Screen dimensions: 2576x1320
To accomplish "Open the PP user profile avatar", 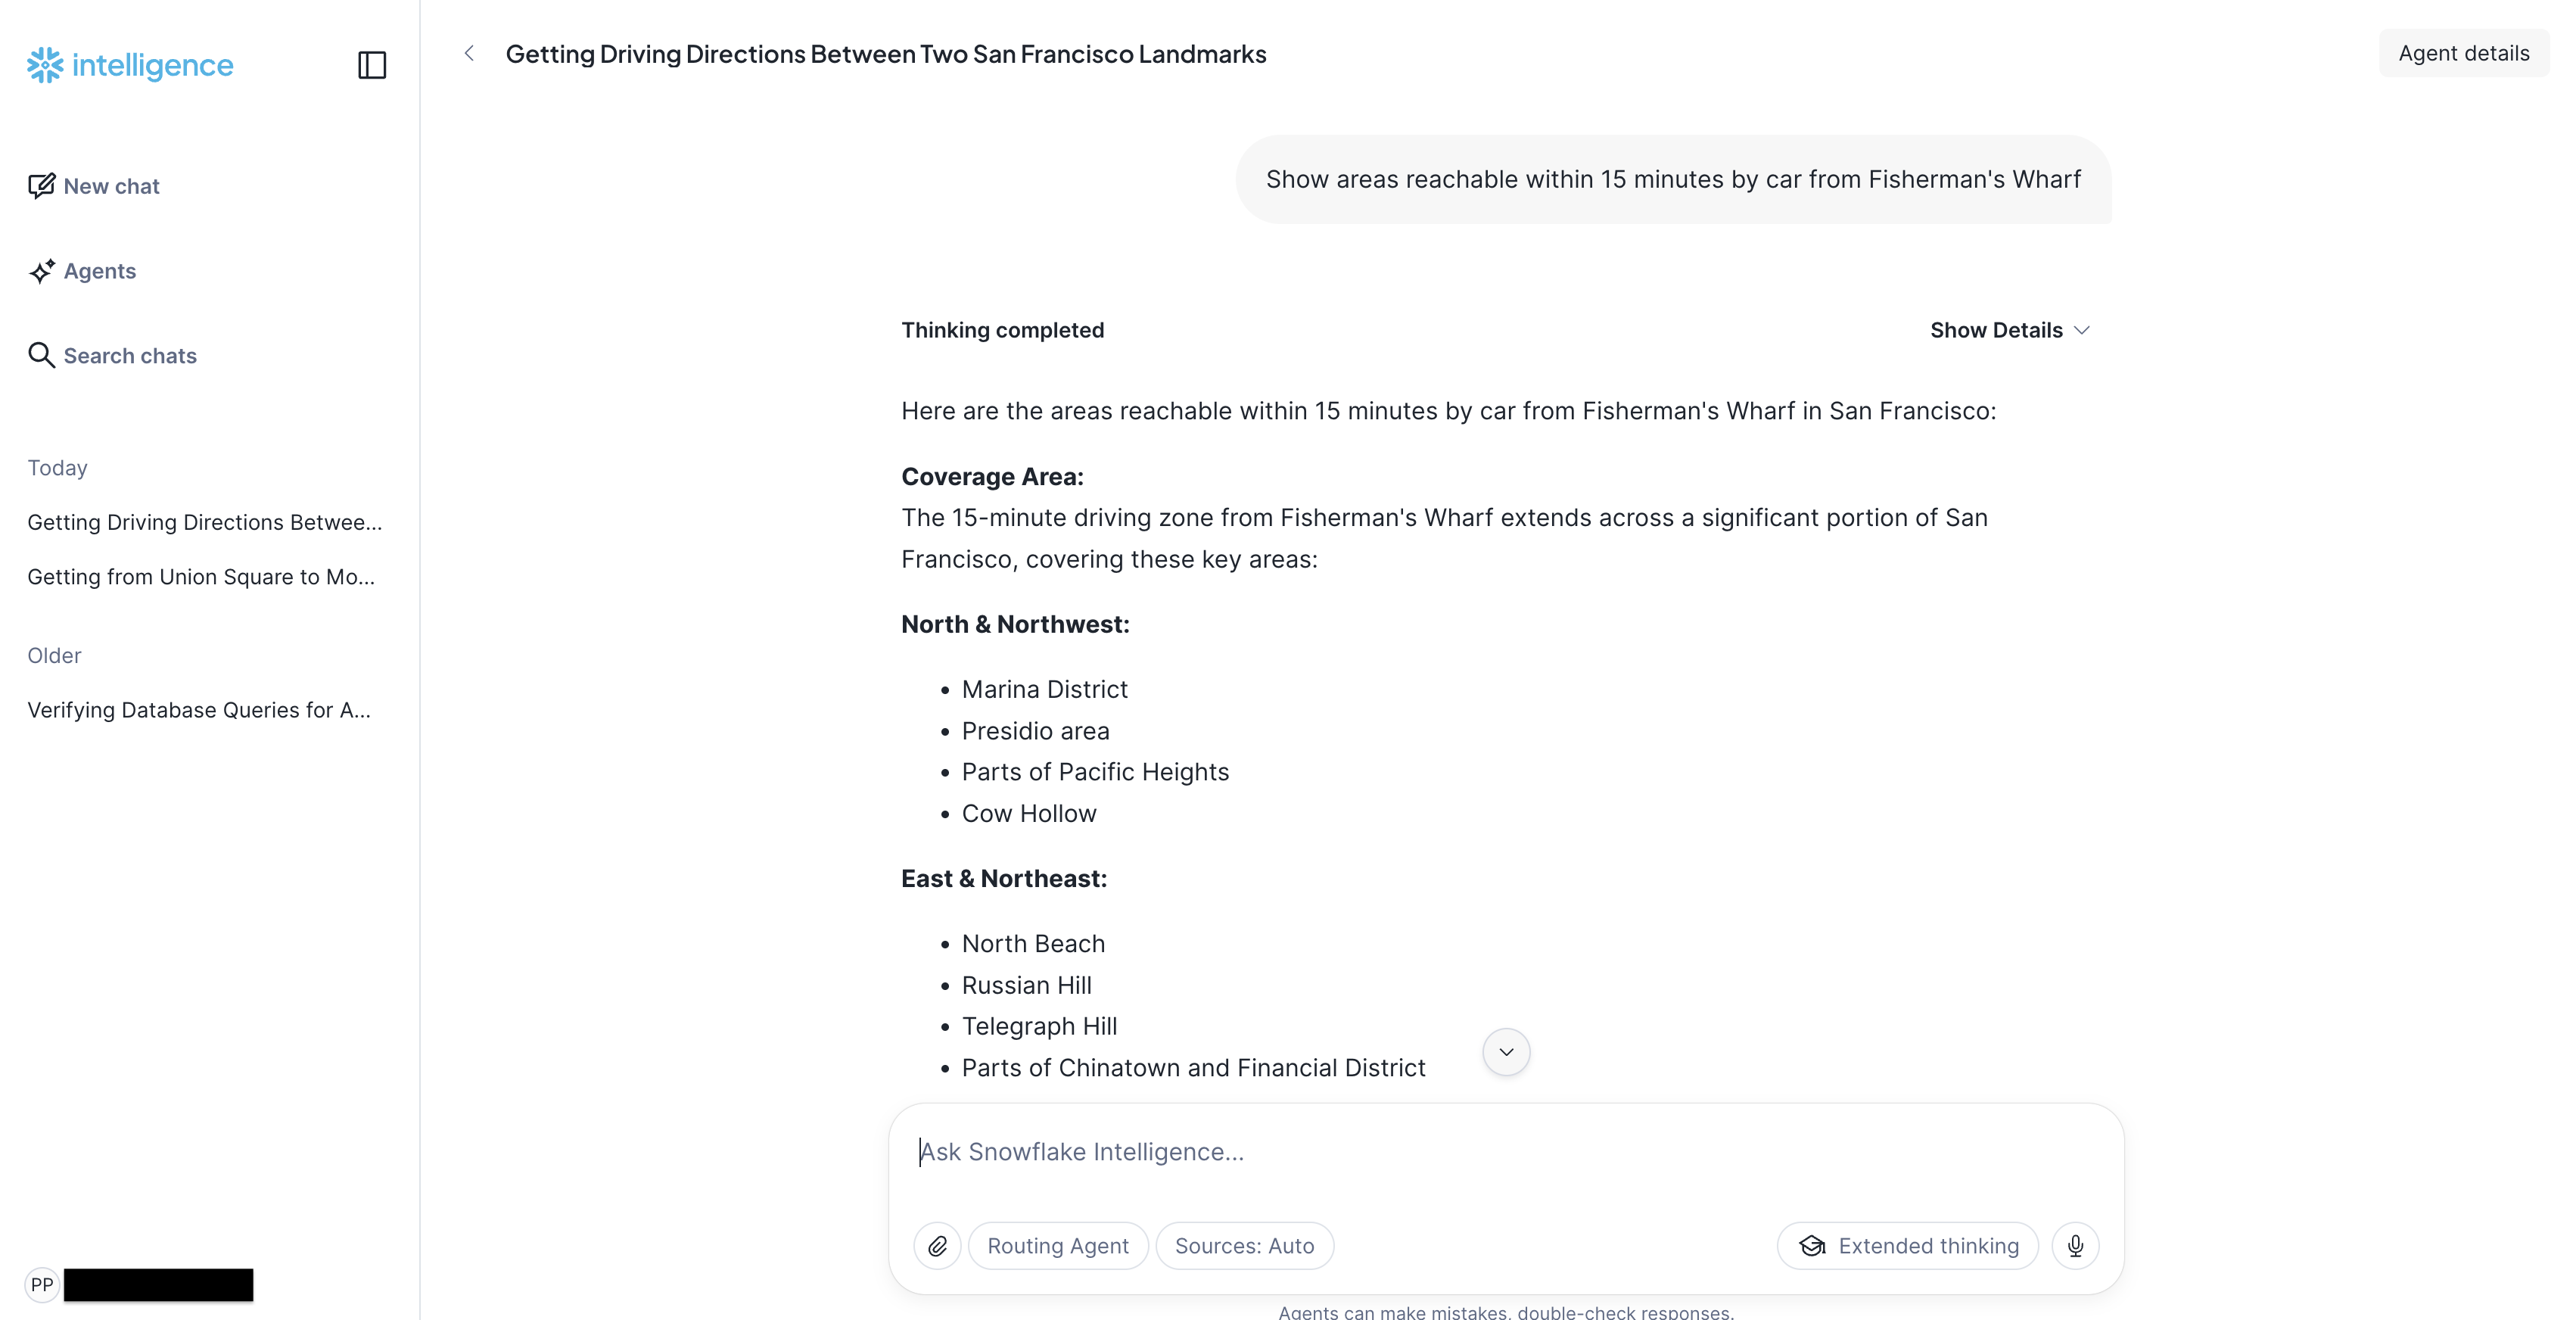I will [x=42, y=1284].
